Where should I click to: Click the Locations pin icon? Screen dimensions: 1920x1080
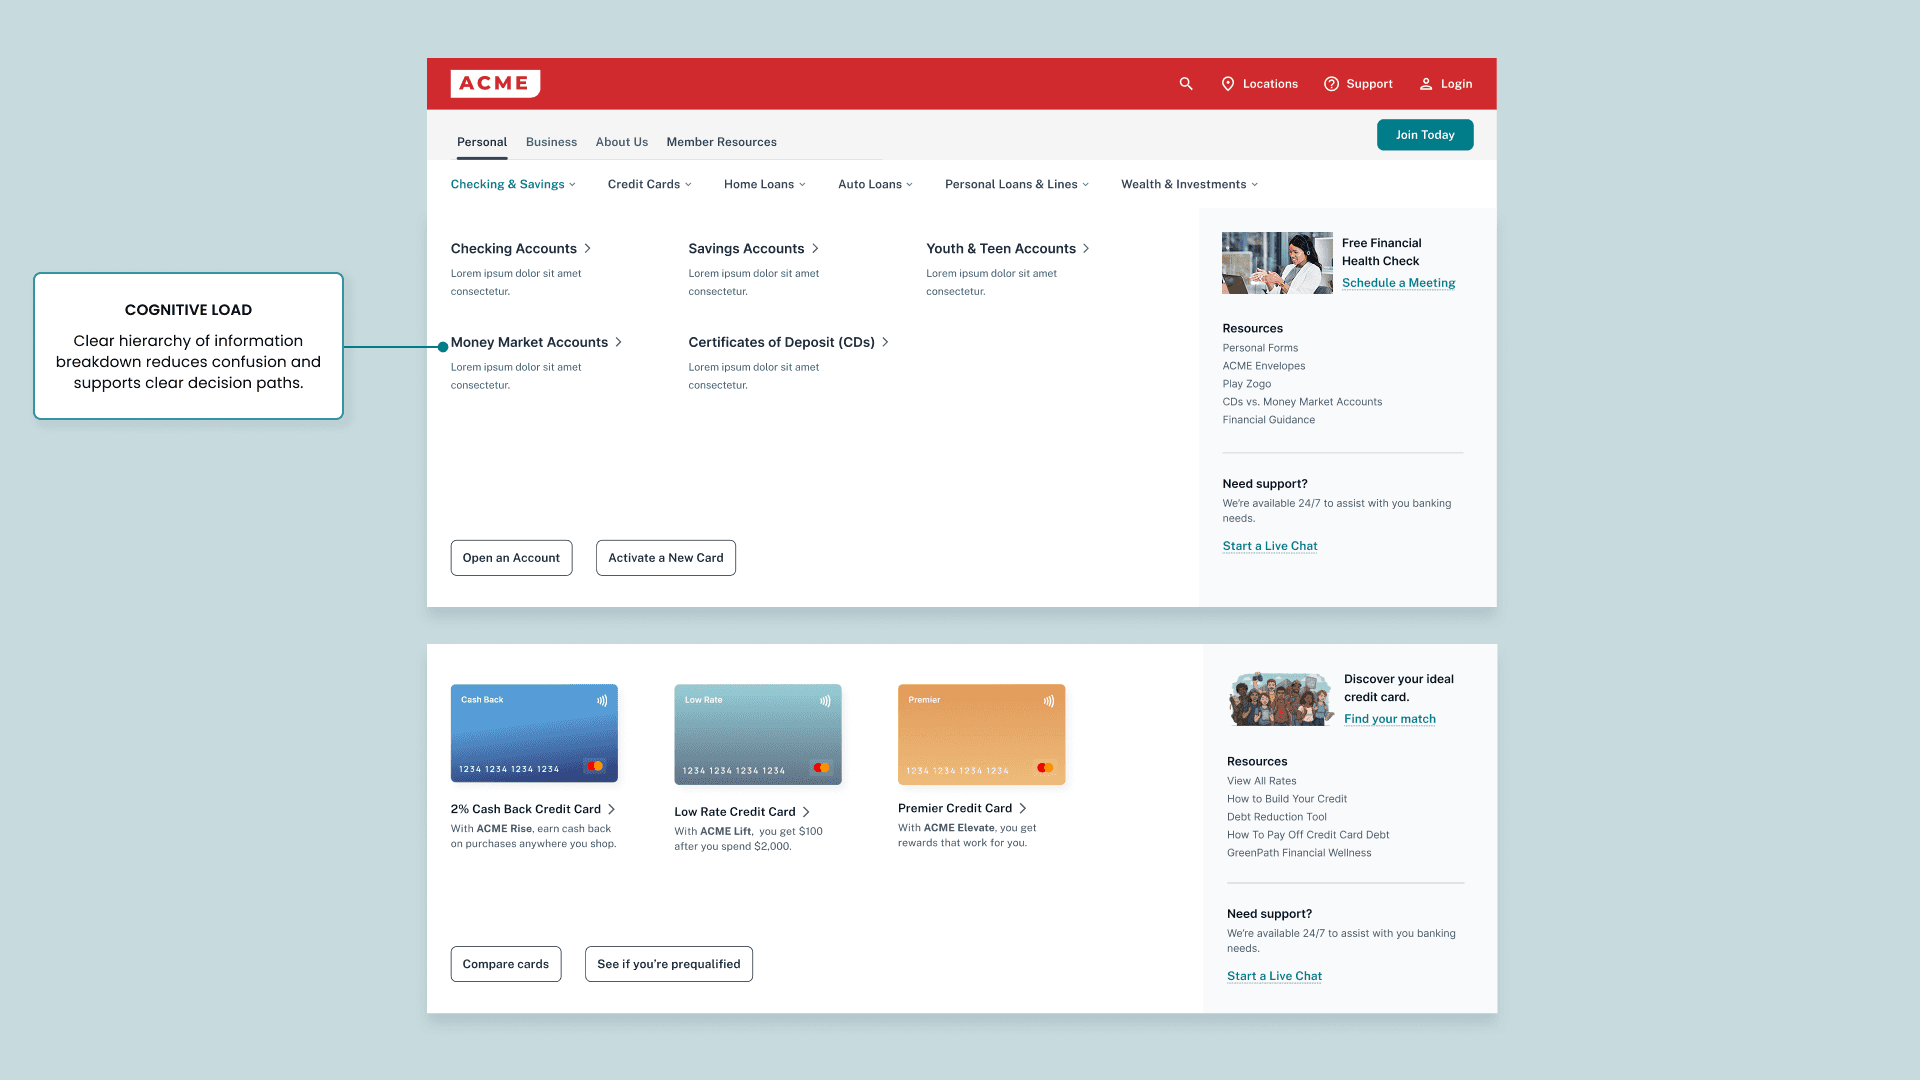point(1228,84)
